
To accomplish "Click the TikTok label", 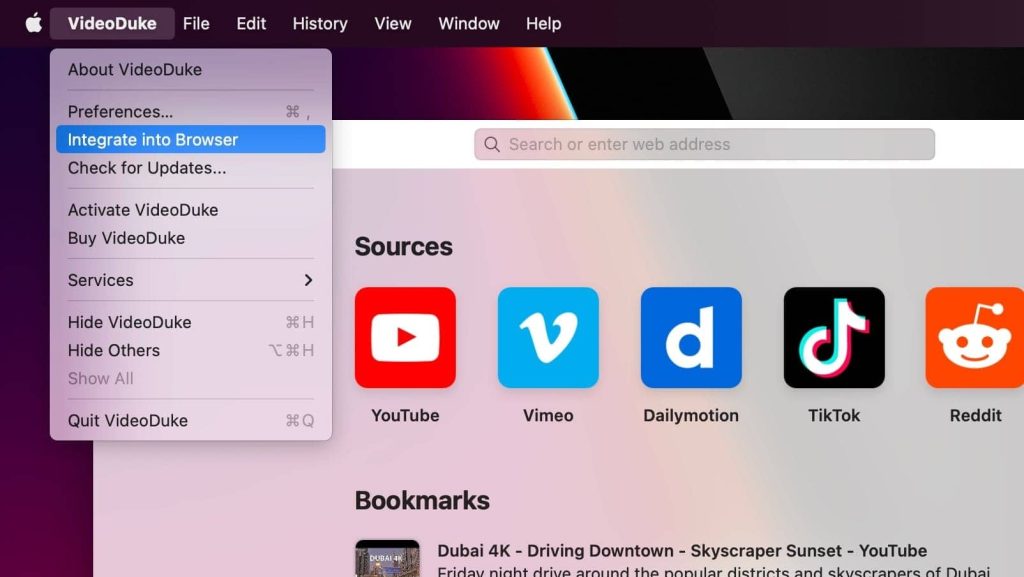I will click(x=834, y=415).
